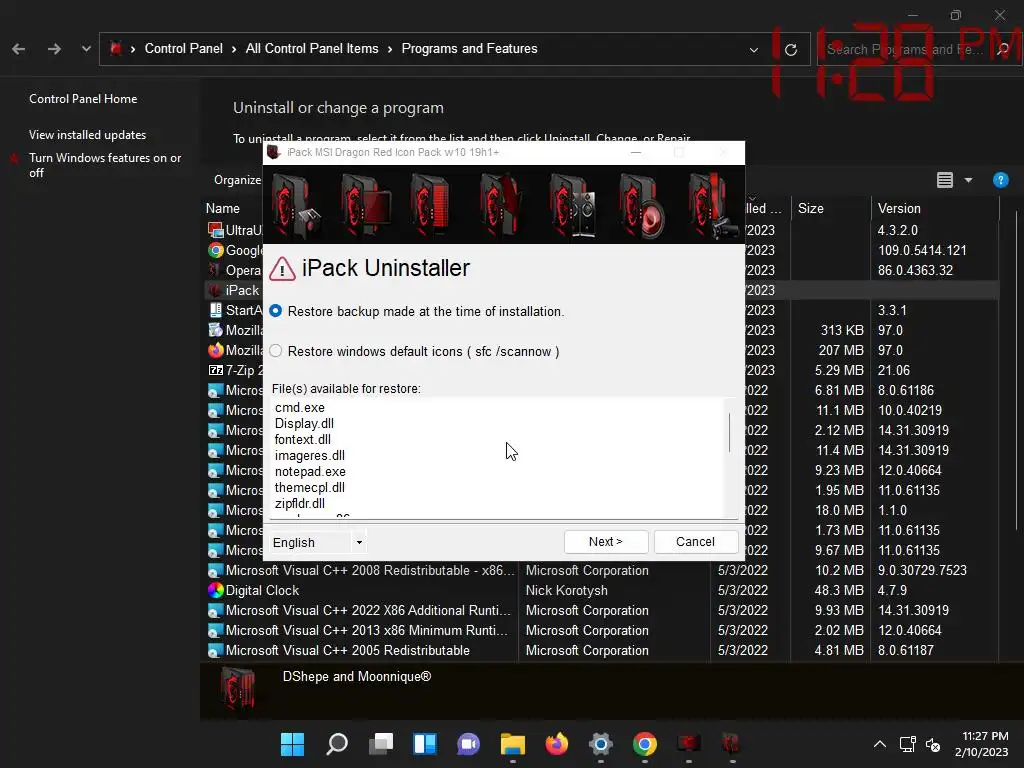Select Microsoft Visual C++ 2008 Redistributable row
Image resolution: width=1024 pixels, height=768 pixels.
601,571
